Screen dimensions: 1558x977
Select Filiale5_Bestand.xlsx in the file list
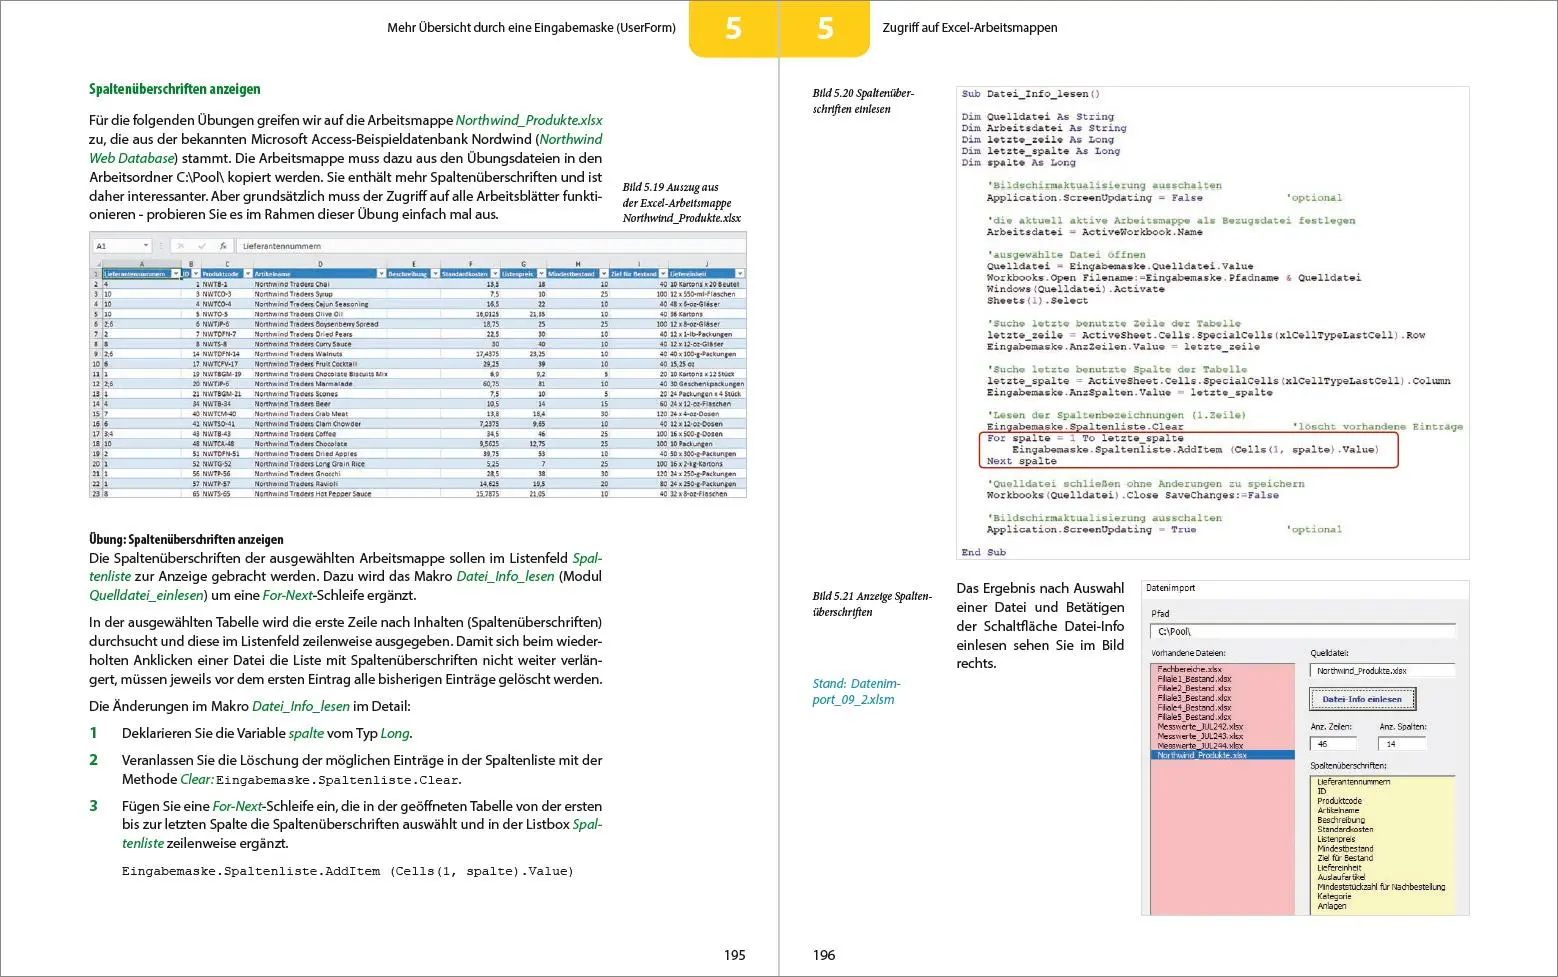pos(1223,717)
